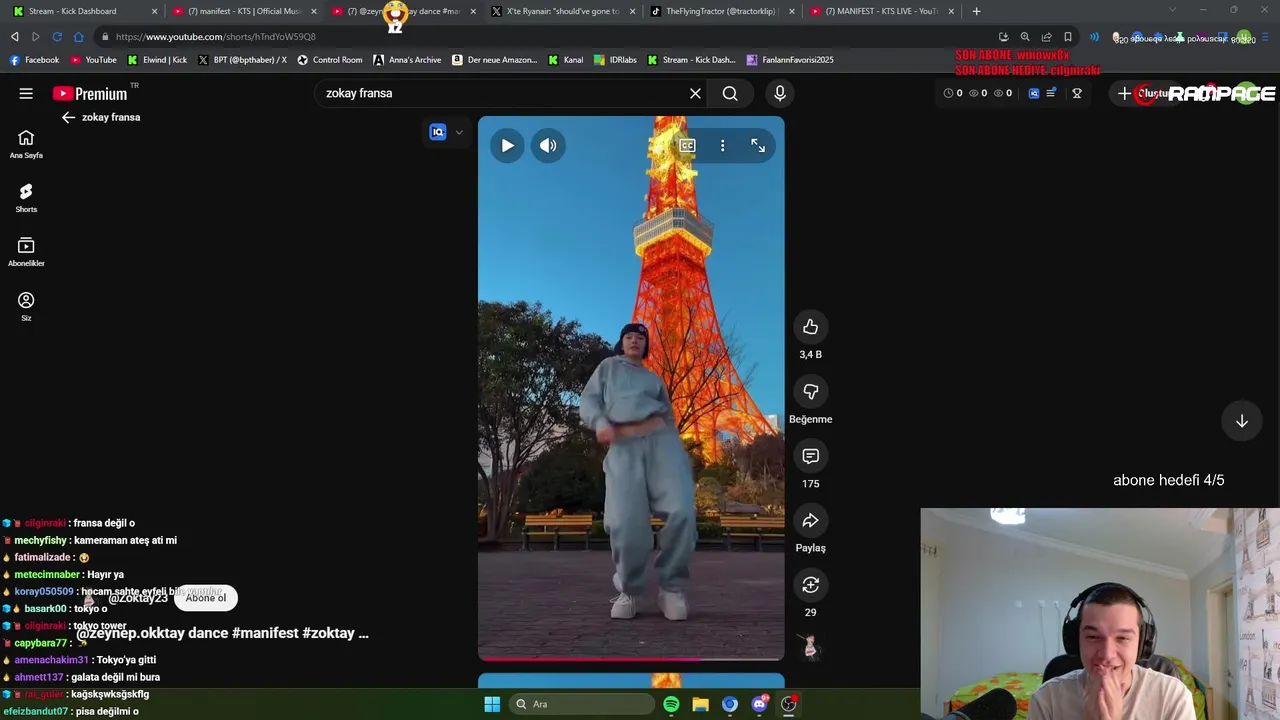Open File Explorer from the taskbar
The image size is (1280, 720).
tap(700, 704)
